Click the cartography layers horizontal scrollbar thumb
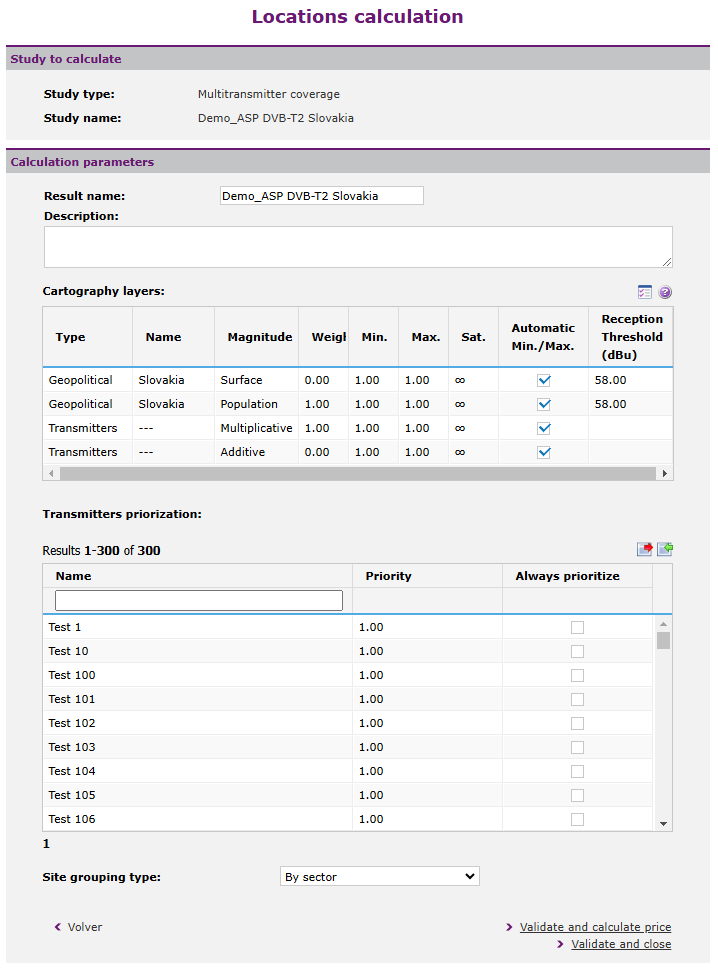Viewport: 718px width, 970px height. click(x=357, y=474)
